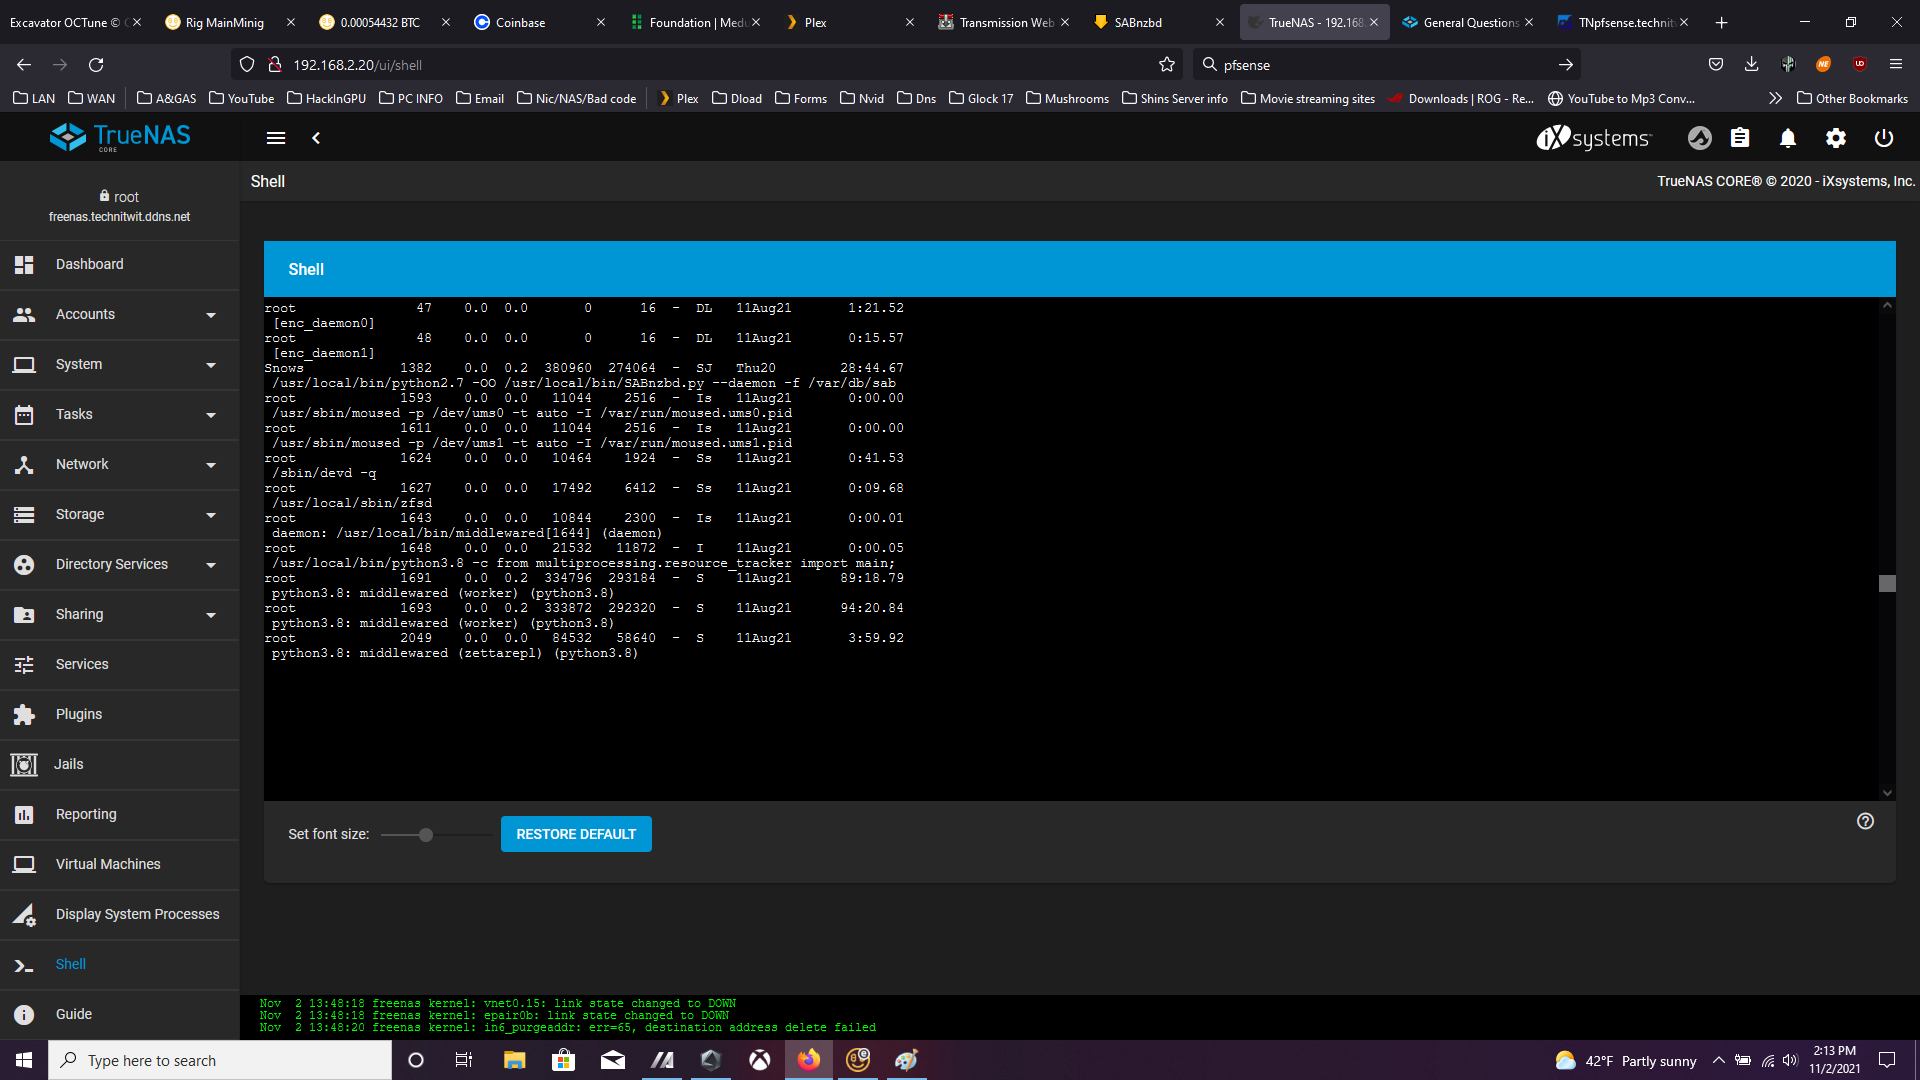Open the Jails page
1920x1080 pixels.
point(120,764)
